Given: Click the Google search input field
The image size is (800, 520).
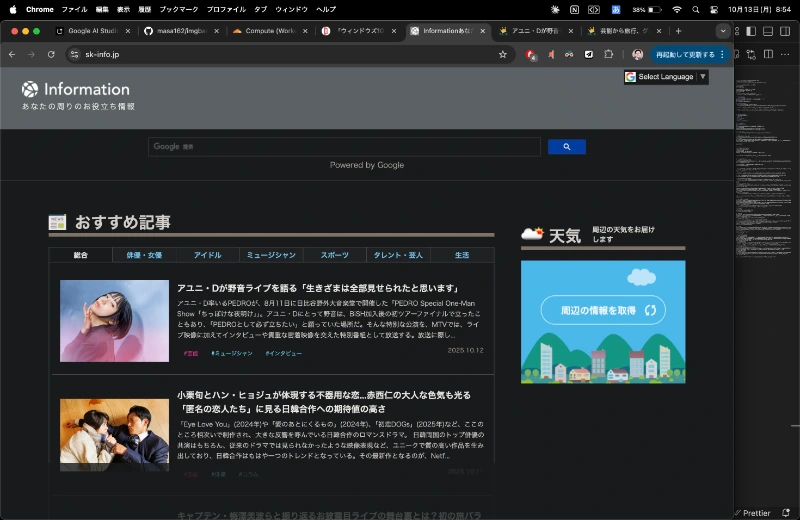Looking at the screenshot, I should point(344,147).
